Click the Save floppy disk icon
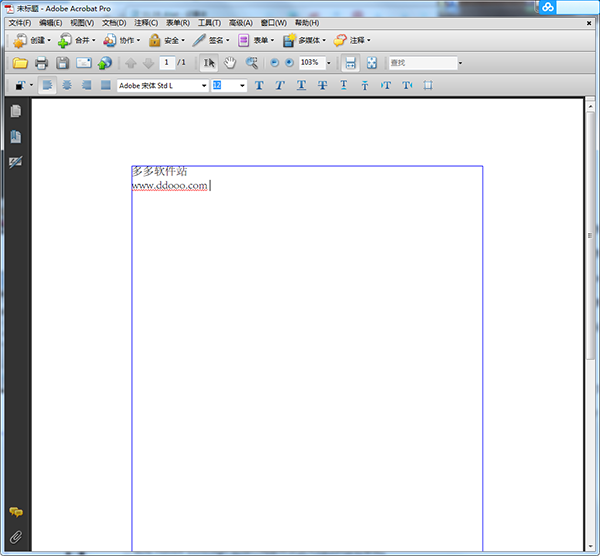The width and height of the screenshot is (600, 556). tap(62, 63)
